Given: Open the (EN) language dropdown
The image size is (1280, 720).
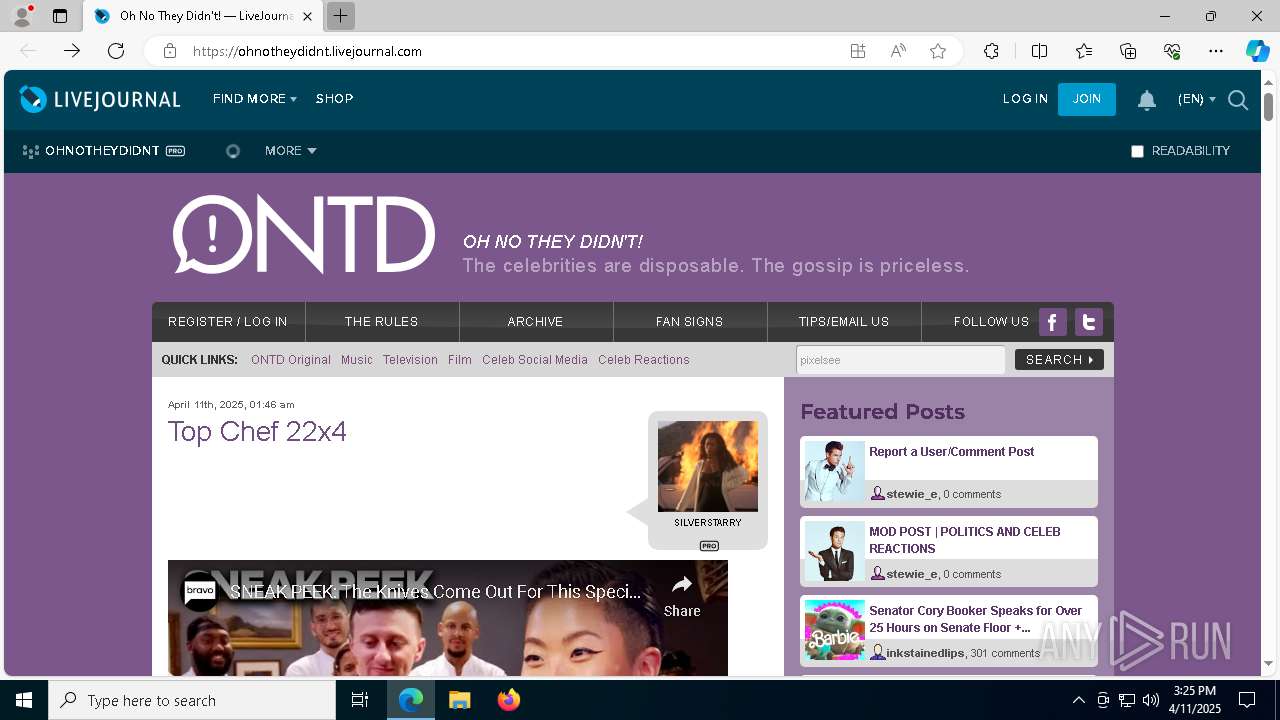Looking at the screenshot, I should tap(1197, 99).
